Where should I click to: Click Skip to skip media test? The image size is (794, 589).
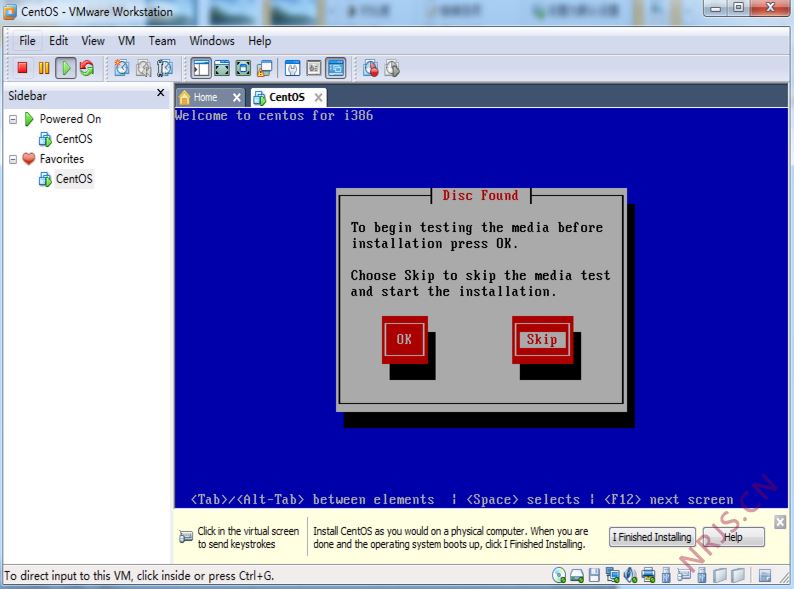click(542, 339)
